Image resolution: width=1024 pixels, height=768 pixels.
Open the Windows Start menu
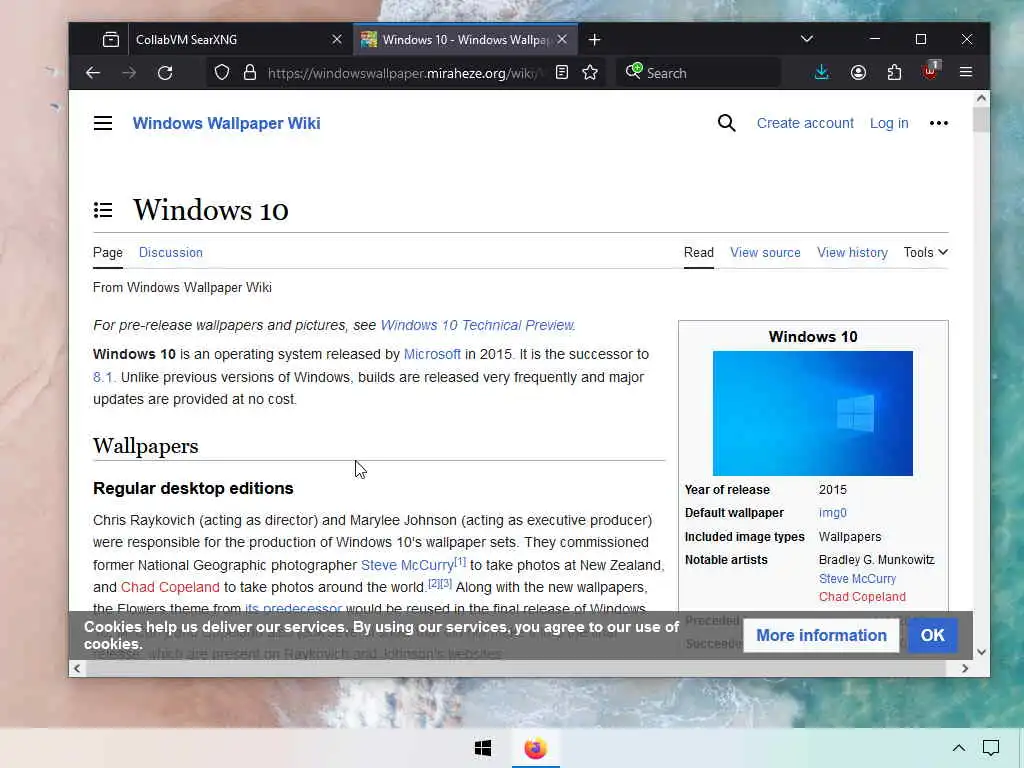[483, 748]
